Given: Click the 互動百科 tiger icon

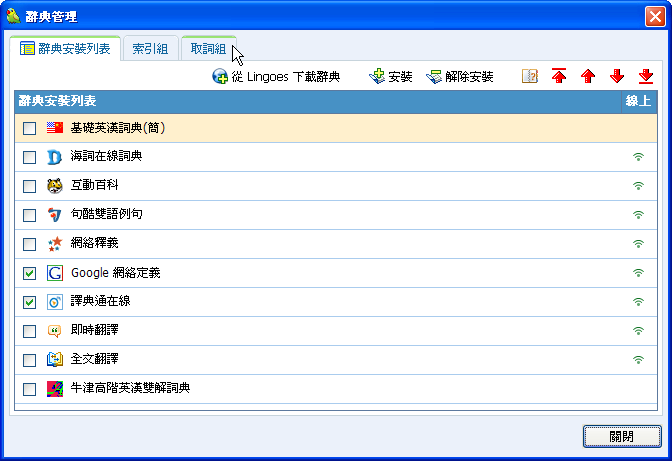Looking at the screenshot, I should (x=54, y=186).
